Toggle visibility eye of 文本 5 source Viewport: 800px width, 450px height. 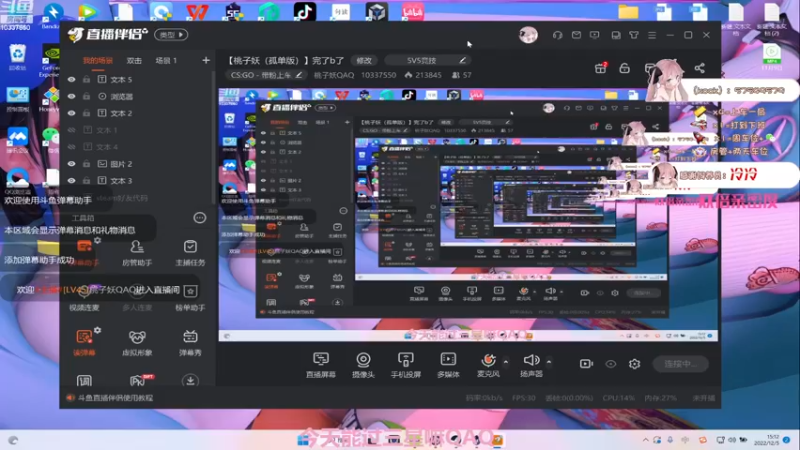[x=71, y=80]
